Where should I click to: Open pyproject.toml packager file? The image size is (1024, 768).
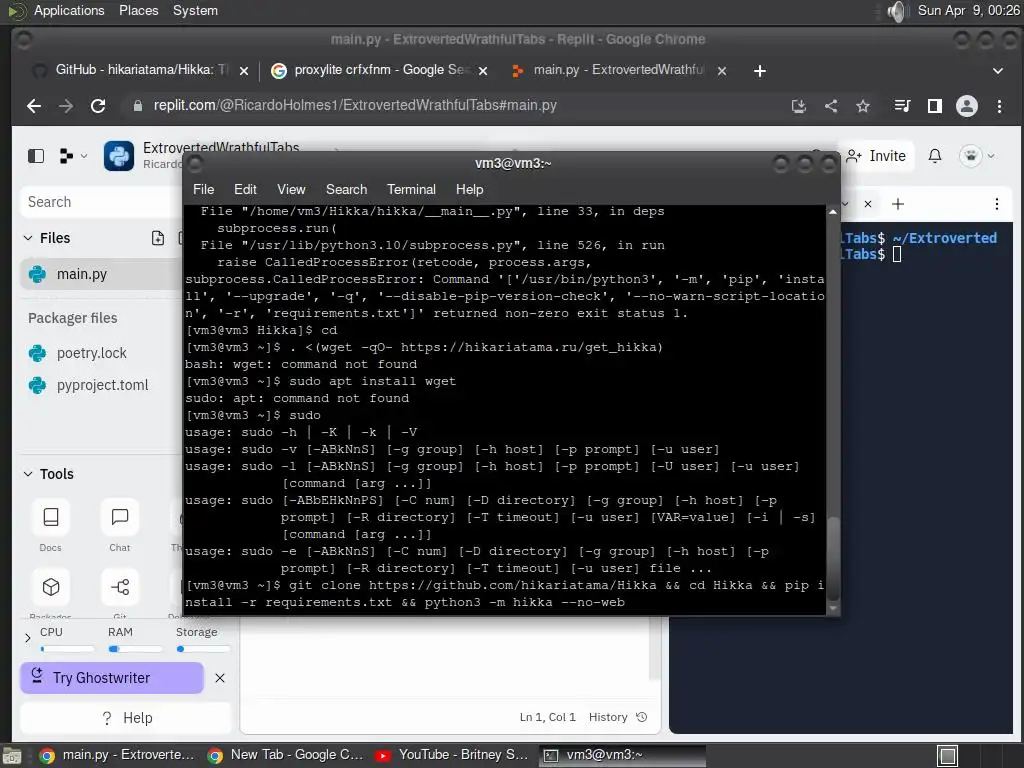tap(102, 385)
